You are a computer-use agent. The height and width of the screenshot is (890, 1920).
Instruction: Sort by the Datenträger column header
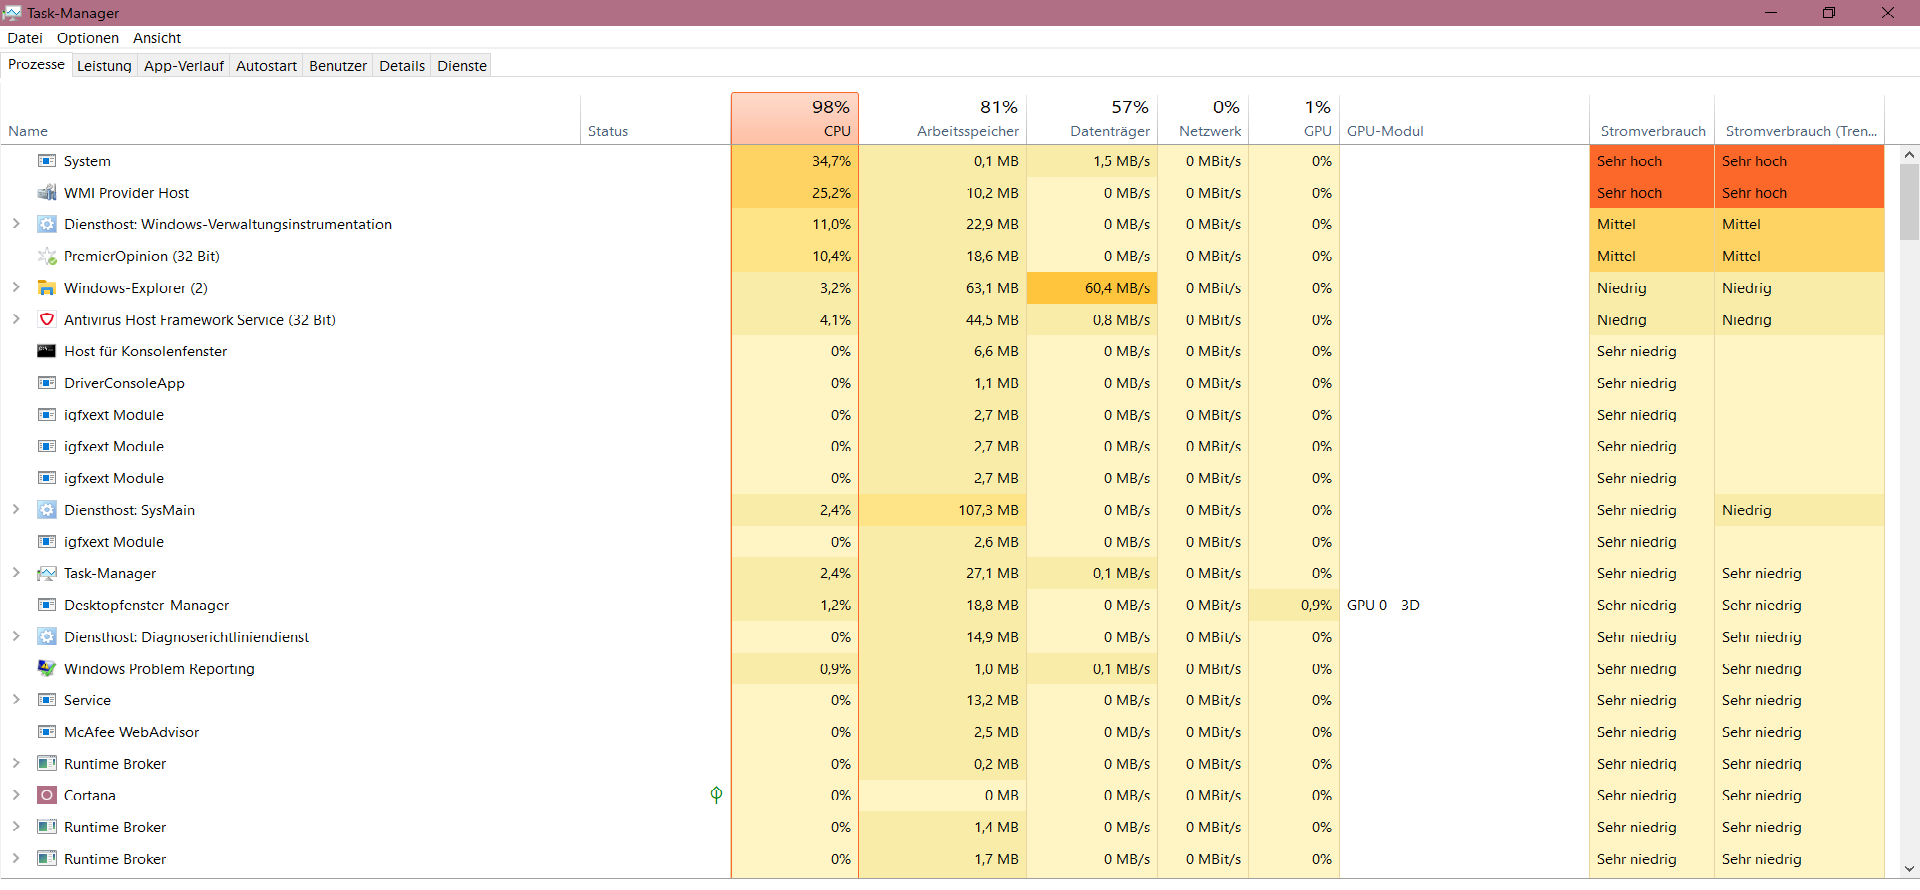coord(1092,119)
